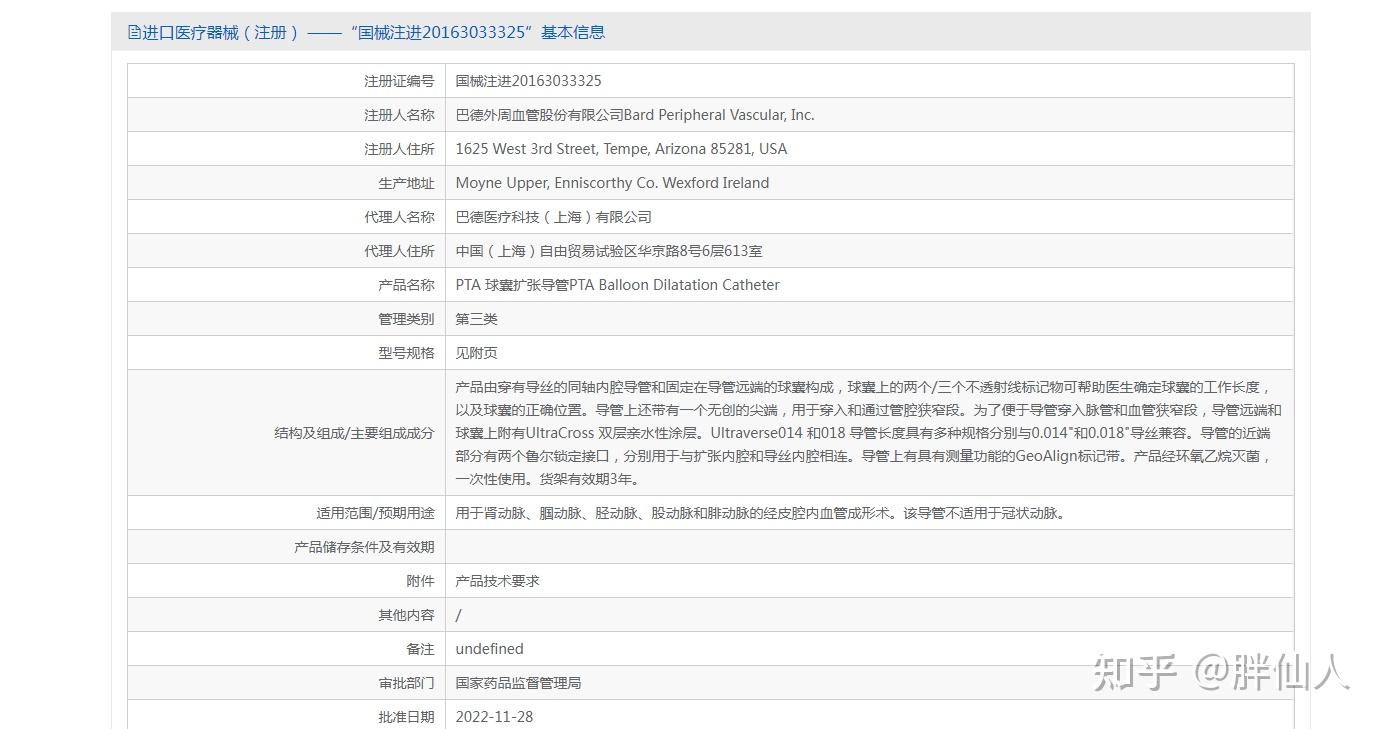The height and width of the screenshot is (729, 1386).
Task: Click the 结构及组成/主要组成成分 label
Action: tap(354, 433)
